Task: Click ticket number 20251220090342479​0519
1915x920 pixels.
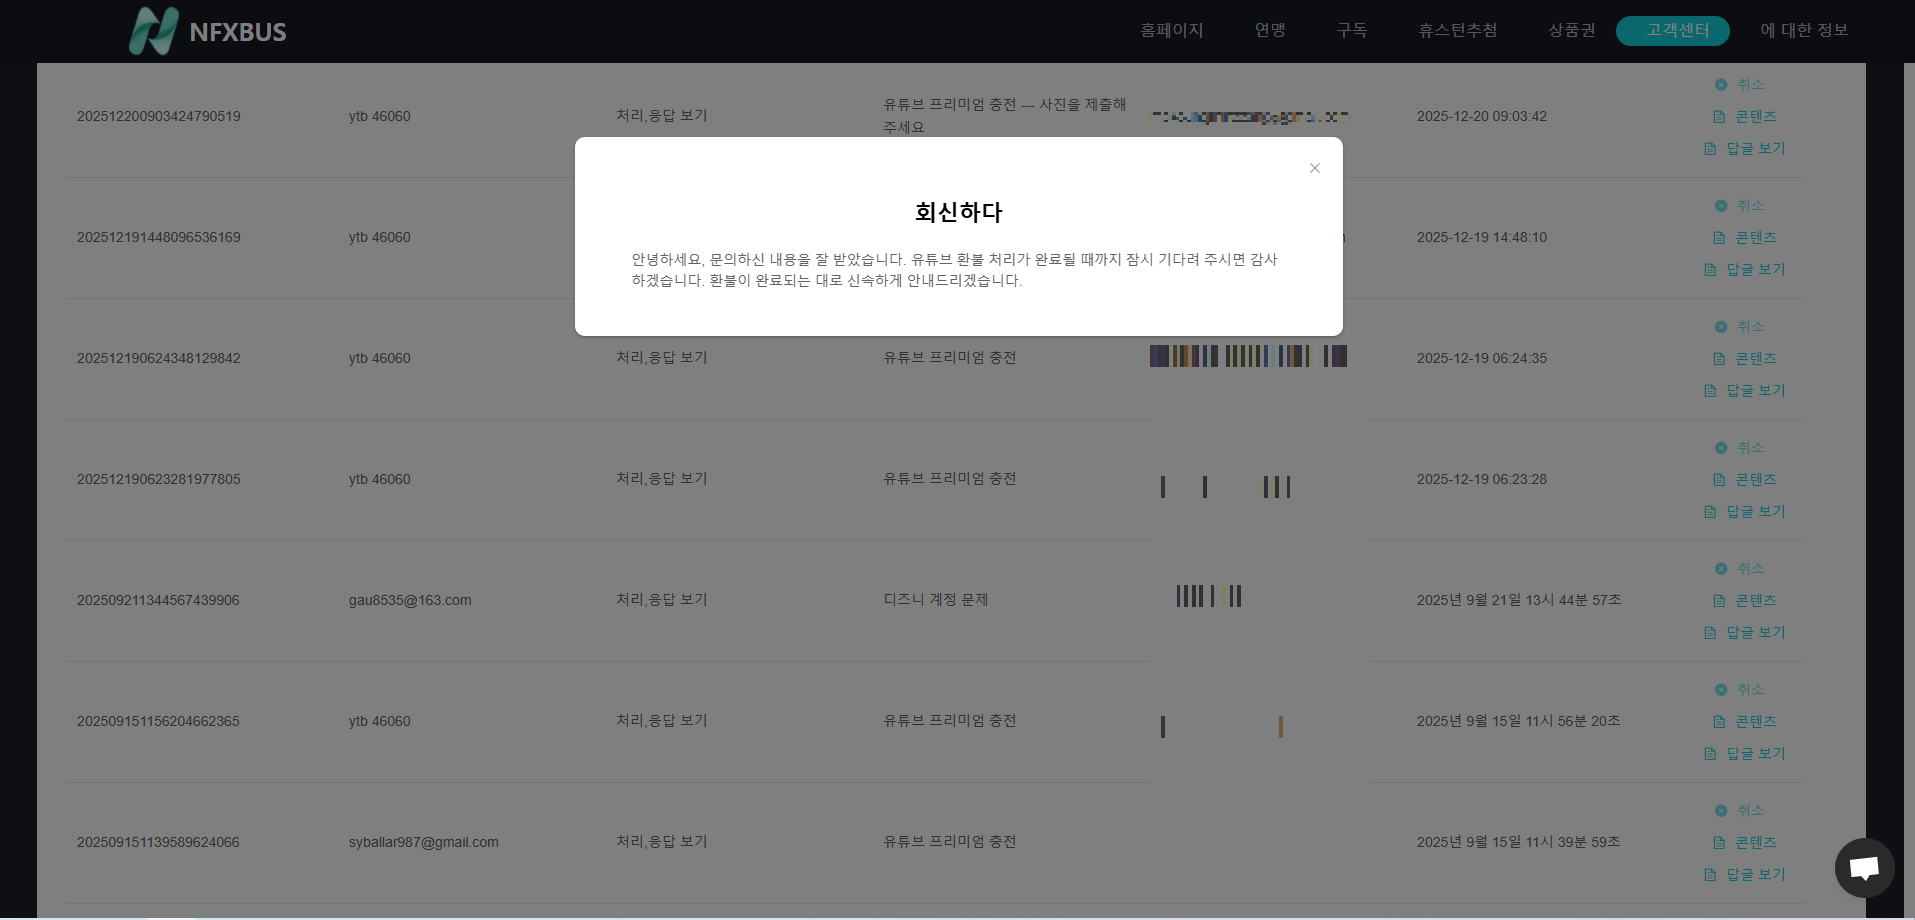Action: 159,116
